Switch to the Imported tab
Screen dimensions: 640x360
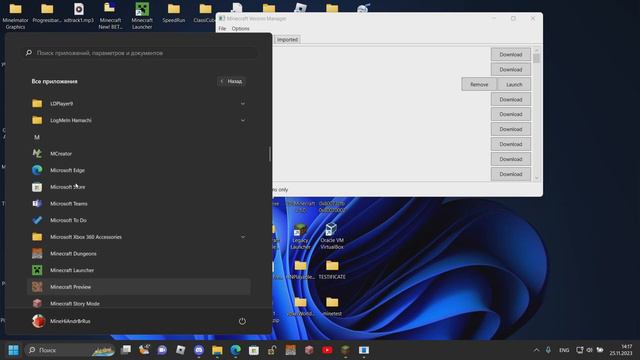coord(287,40)
